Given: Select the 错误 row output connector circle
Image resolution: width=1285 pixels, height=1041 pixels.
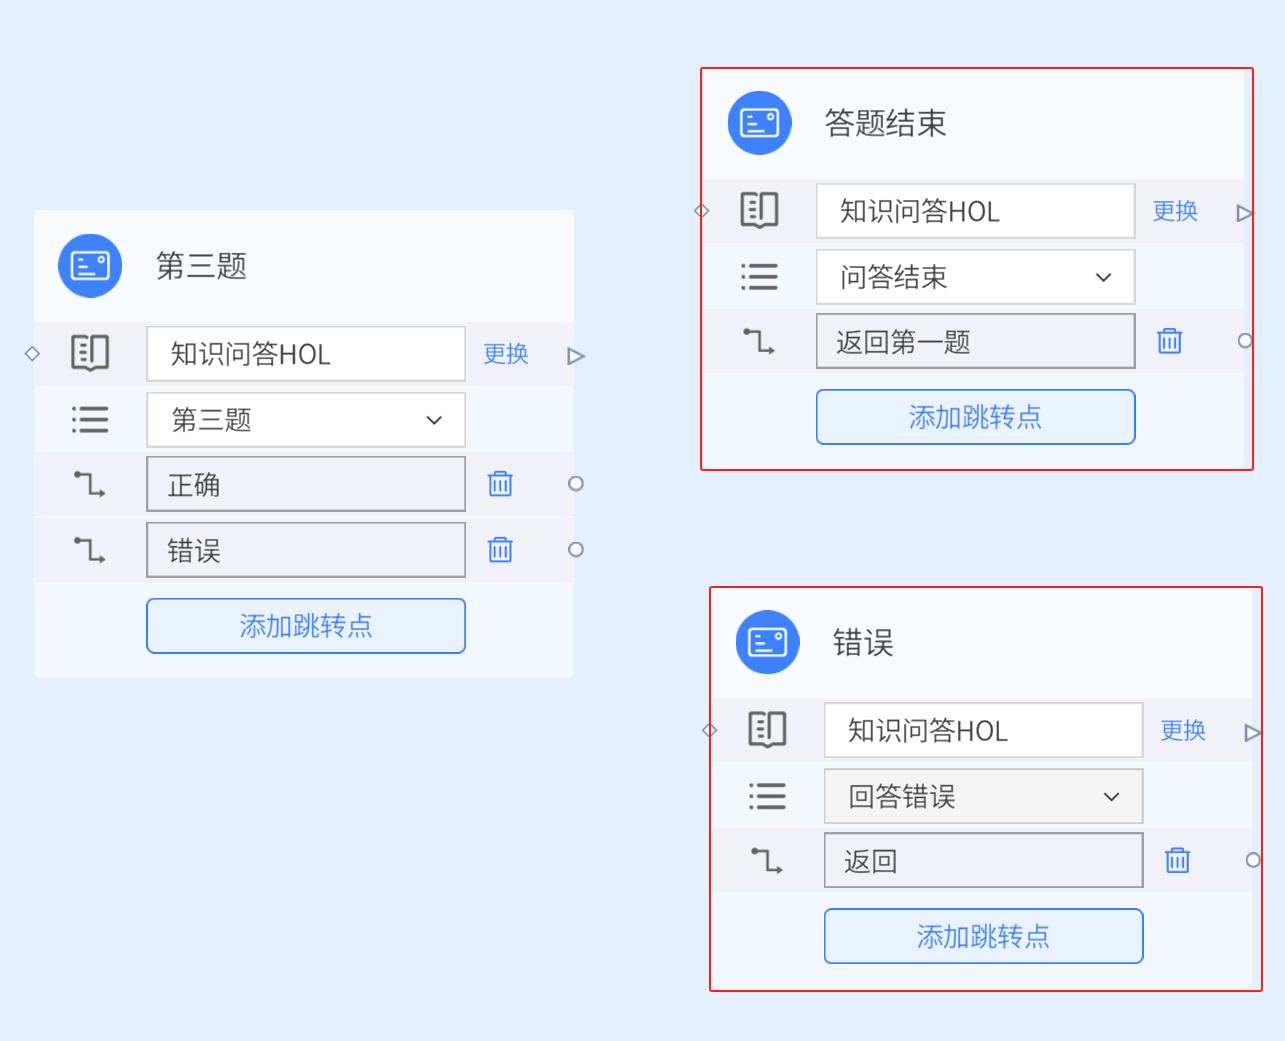Looking at the screenshot, I should click(x=576, y=549).
